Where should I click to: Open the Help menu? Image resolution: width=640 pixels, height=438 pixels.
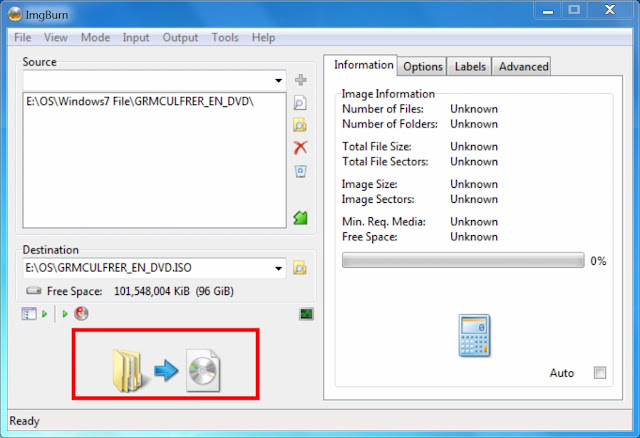point(263,38)
